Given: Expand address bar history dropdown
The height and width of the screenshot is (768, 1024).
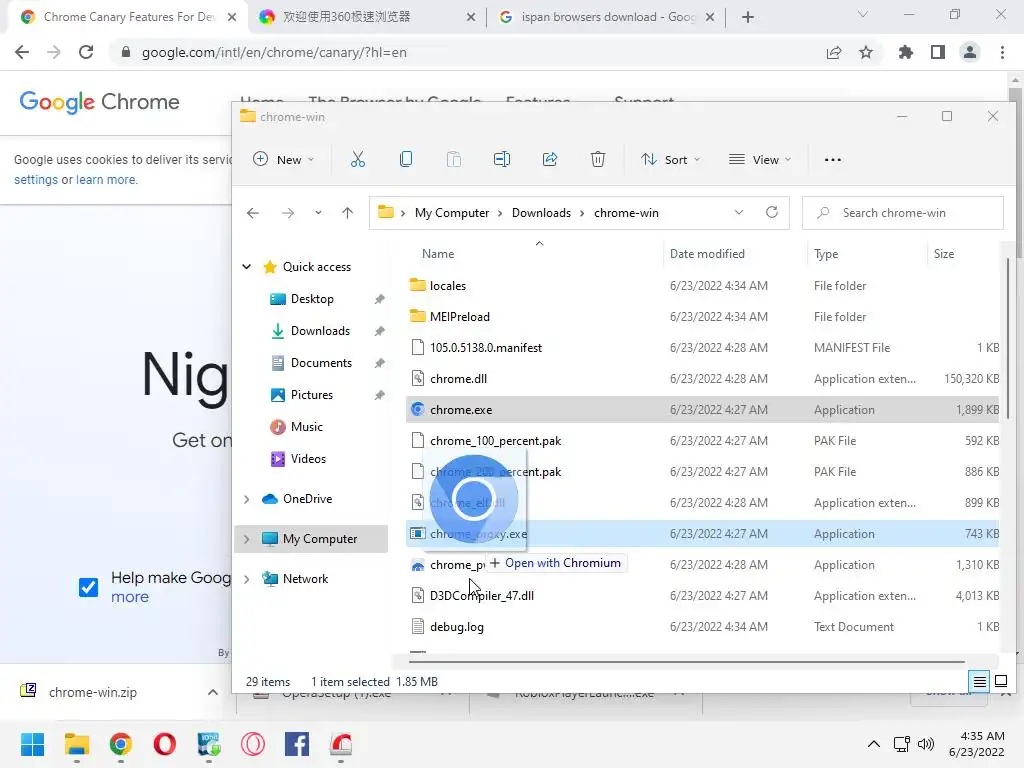Looking at the screenshot, I should tap(739, 212).
